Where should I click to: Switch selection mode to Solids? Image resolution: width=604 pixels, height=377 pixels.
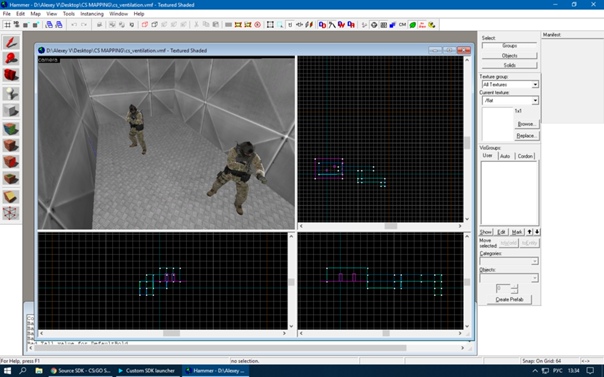pos(509,65)
